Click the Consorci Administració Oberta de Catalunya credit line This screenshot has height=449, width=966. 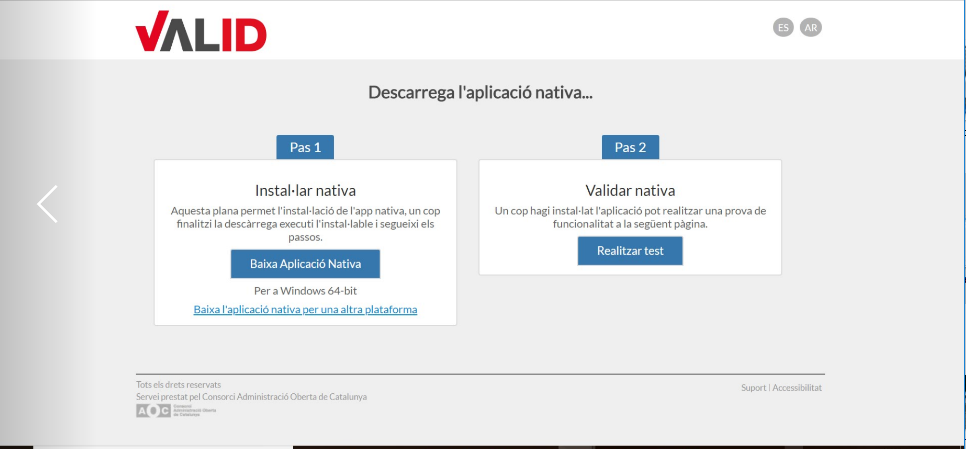coord(251,397)
